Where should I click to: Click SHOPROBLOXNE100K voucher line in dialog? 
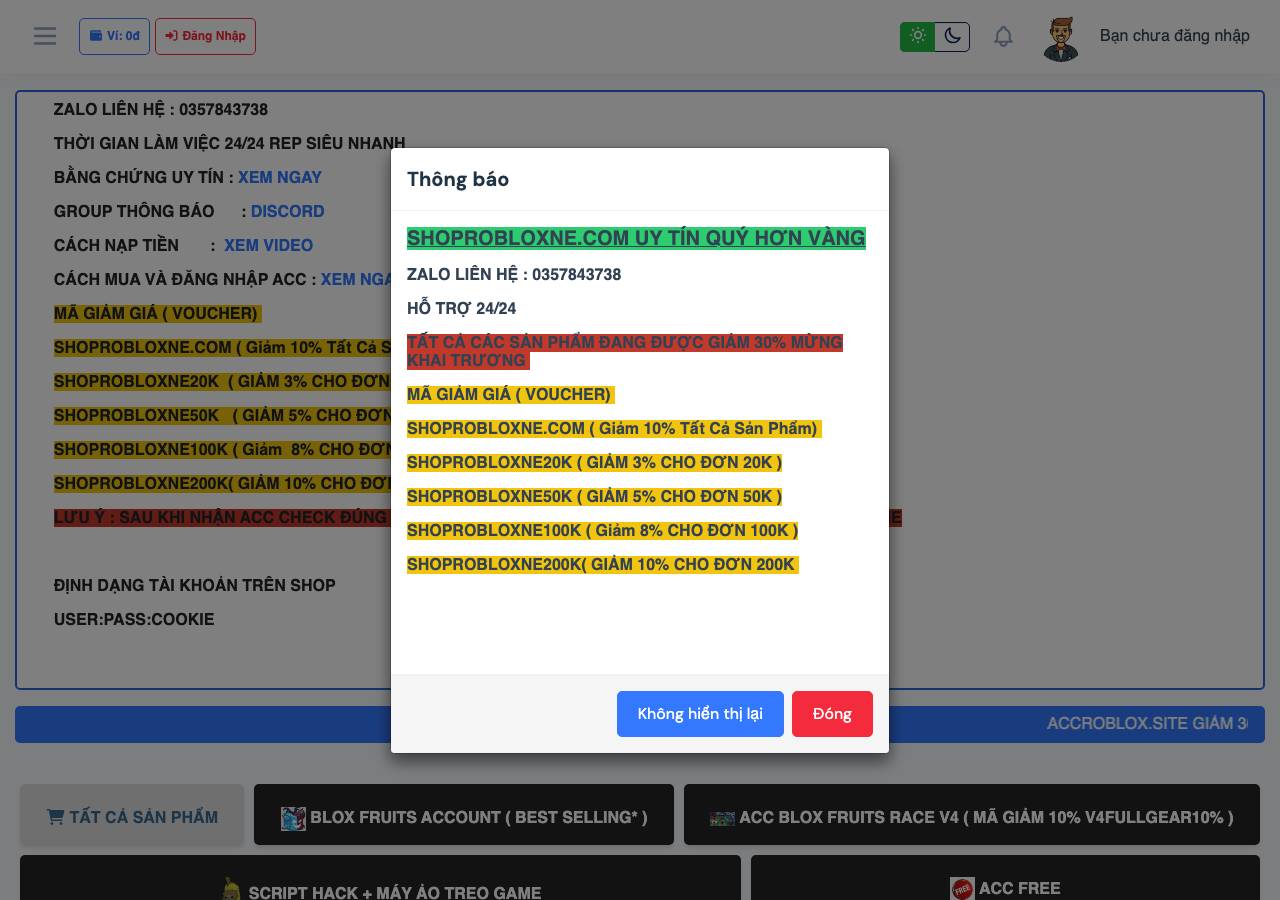tap(603, 530)
